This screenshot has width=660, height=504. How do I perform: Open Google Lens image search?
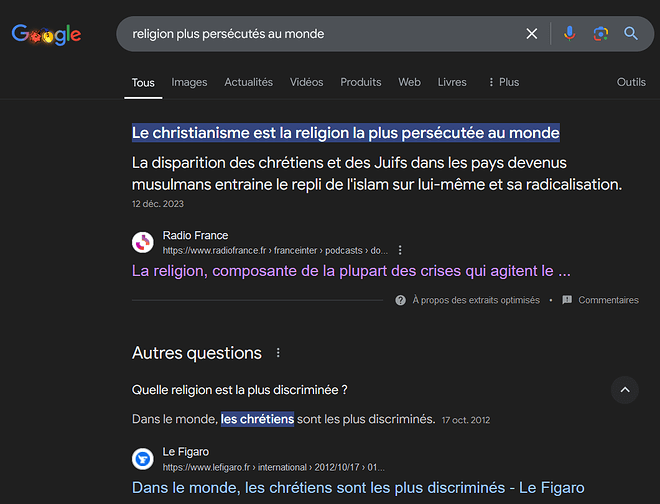[x=600, y=34]
